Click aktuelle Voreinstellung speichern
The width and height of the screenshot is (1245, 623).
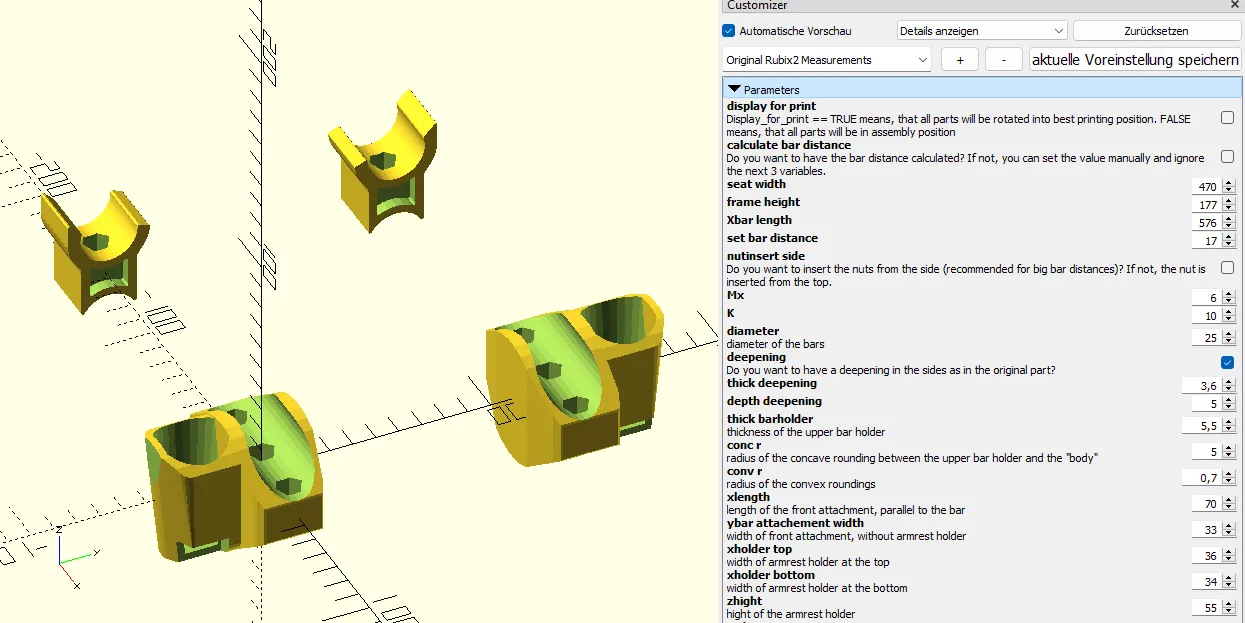1135,60
